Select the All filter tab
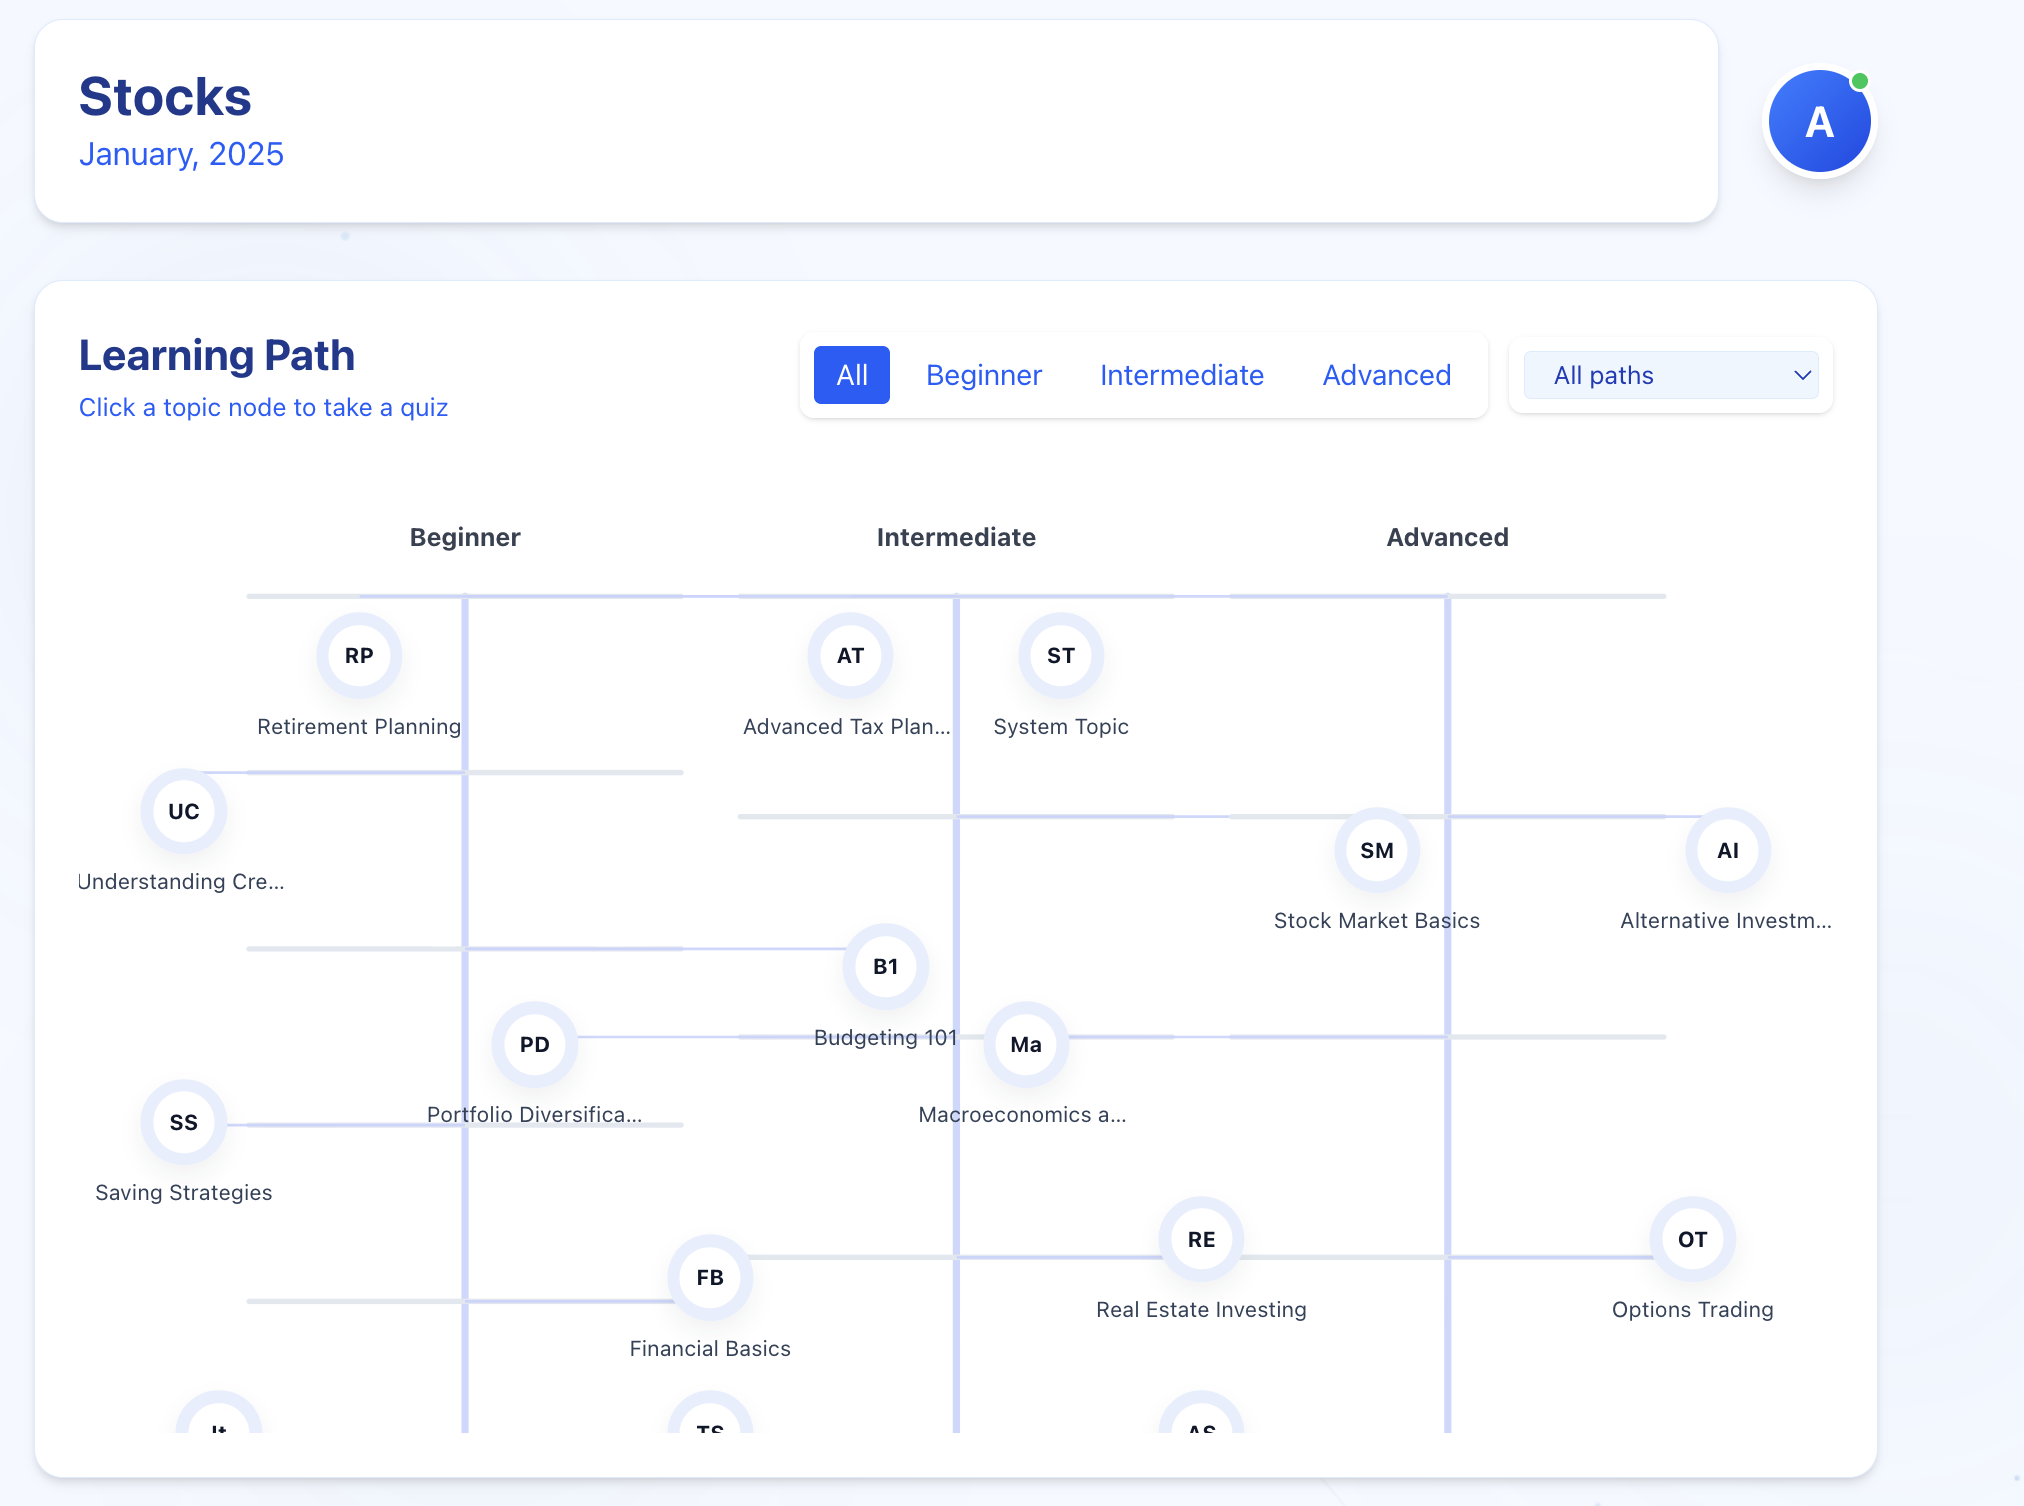The width and height of the screenshot is (2024, 1506). pyautogui.click(x=851, y=375)
